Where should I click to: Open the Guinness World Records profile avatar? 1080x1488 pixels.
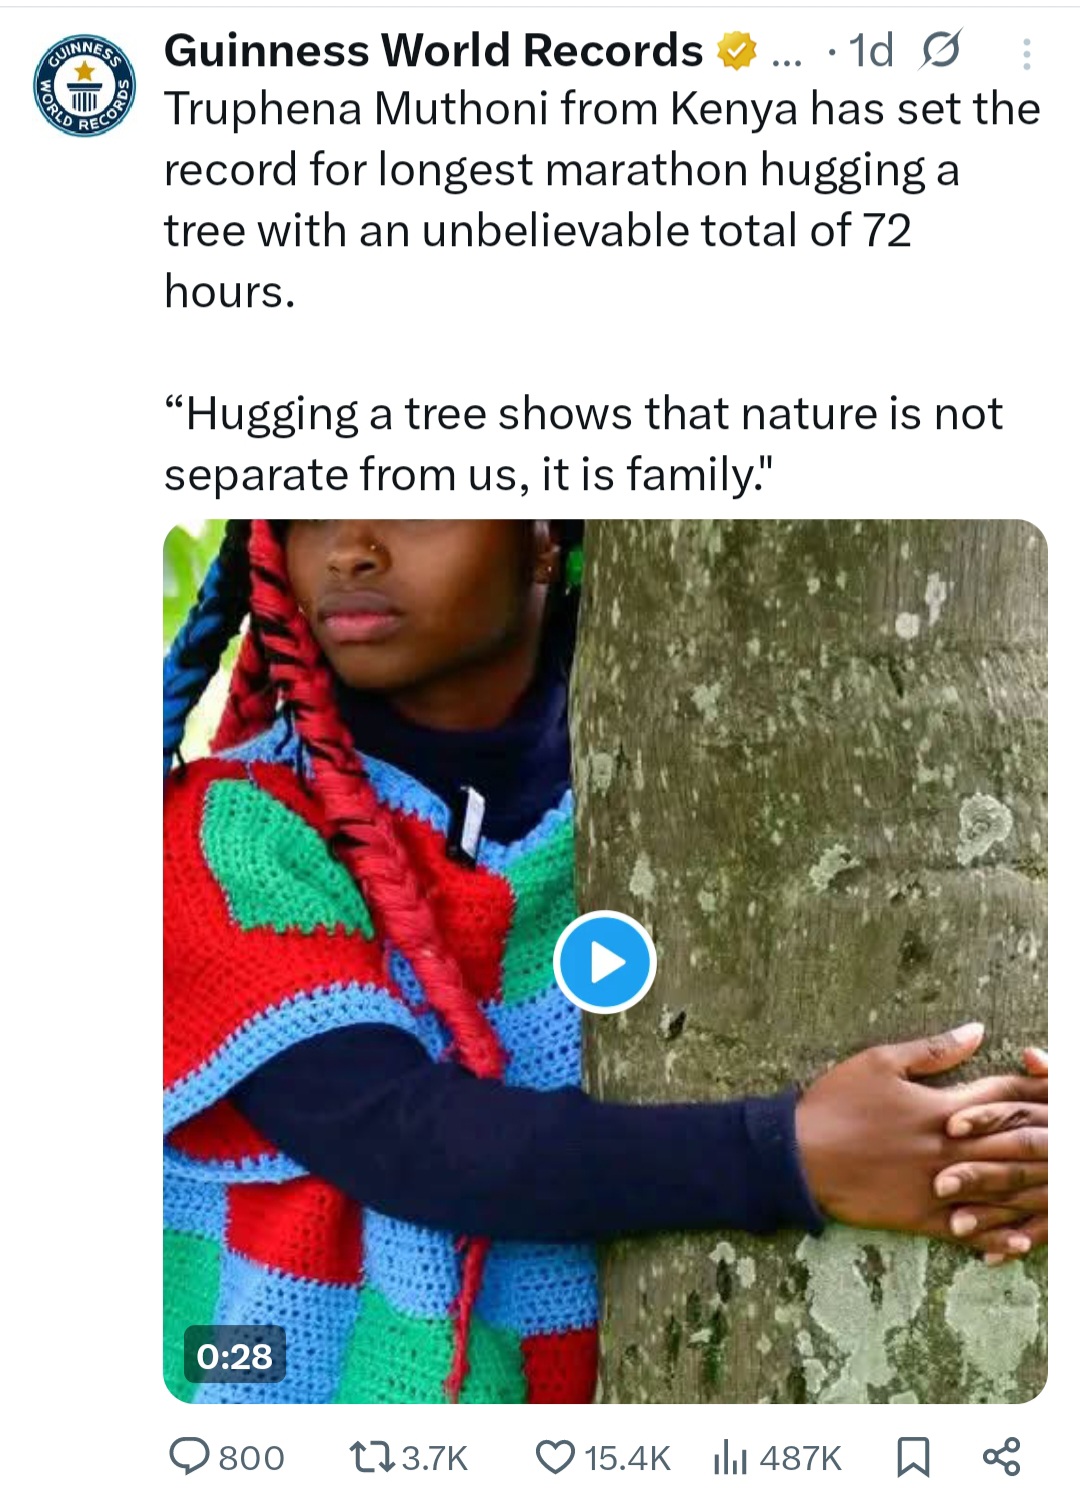[85, 86]
